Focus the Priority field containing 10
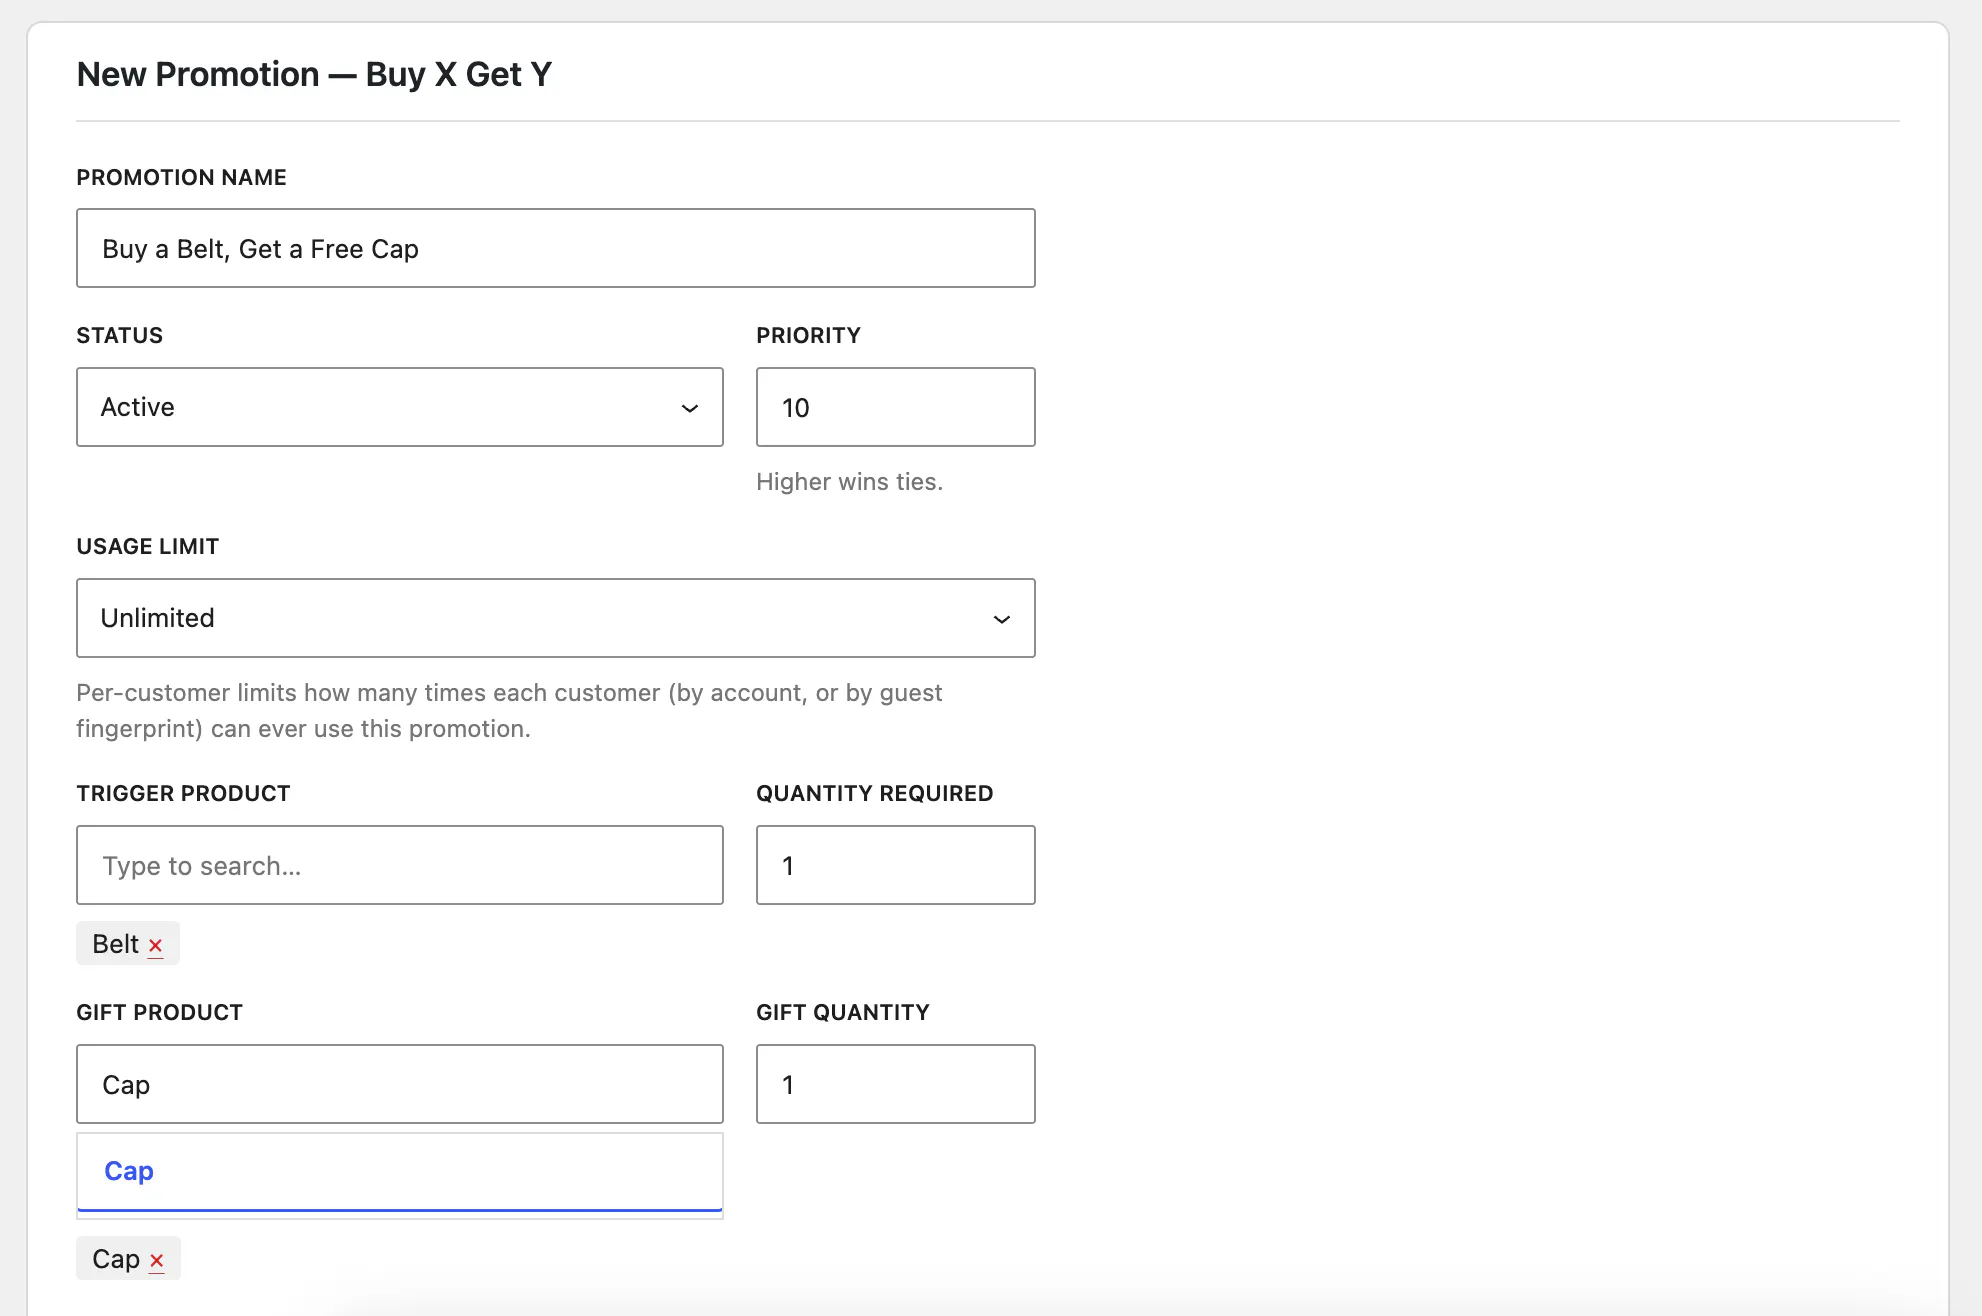The height and width of the screenshot is (1316, 1982). coord(896,407)
